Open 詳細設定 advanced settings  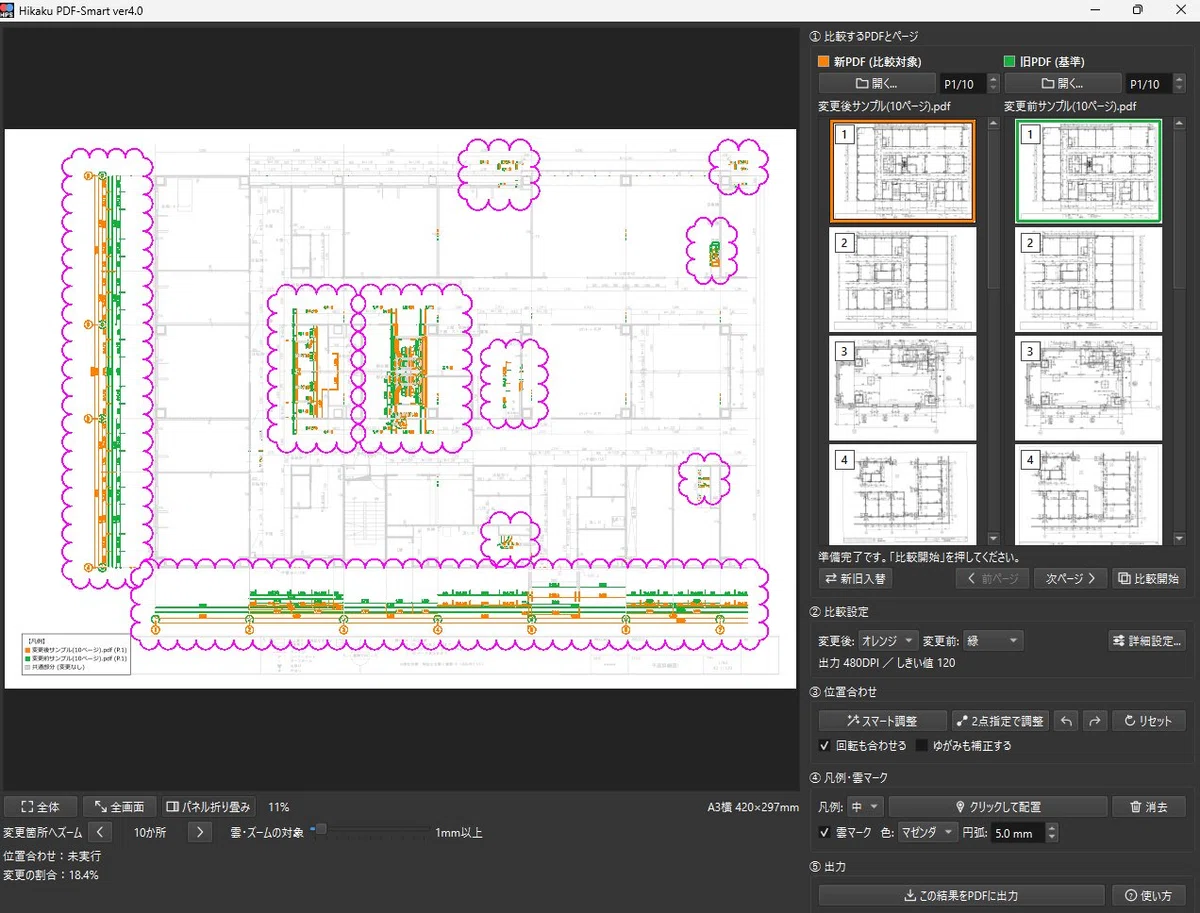click(x=1148, y=640)
